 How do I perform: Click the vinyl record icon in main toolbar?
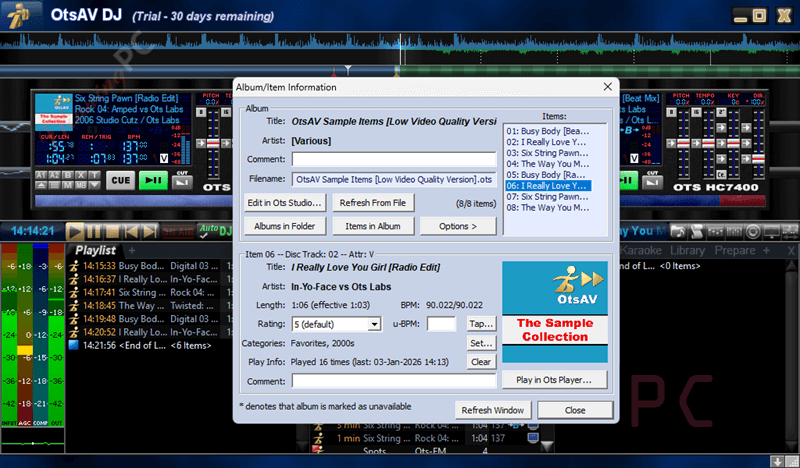(753, 231)
